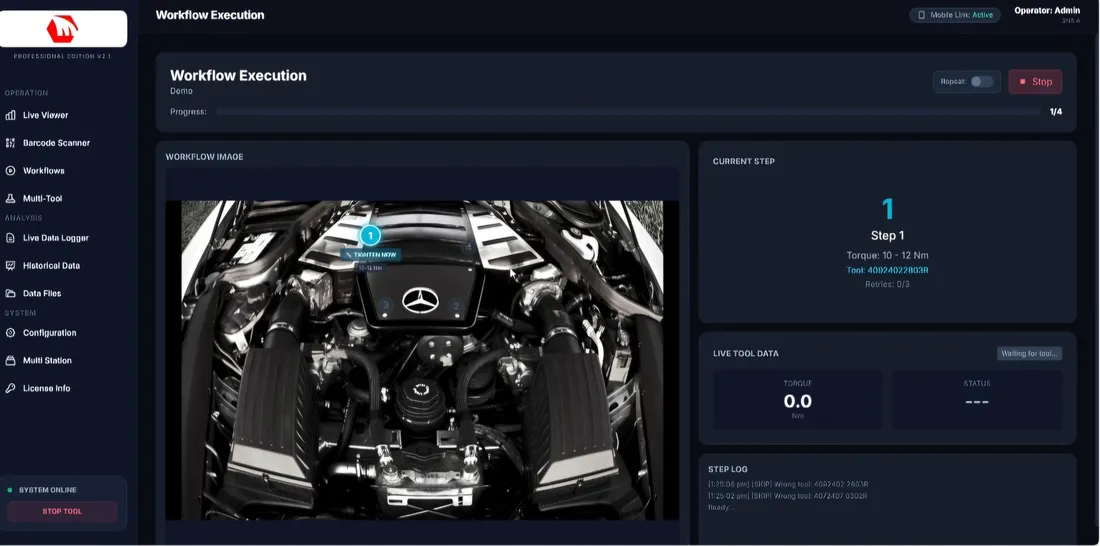1100x546 pixels.
Task: Click the Data Files folder icon
Action: click(x=10, y=293)
